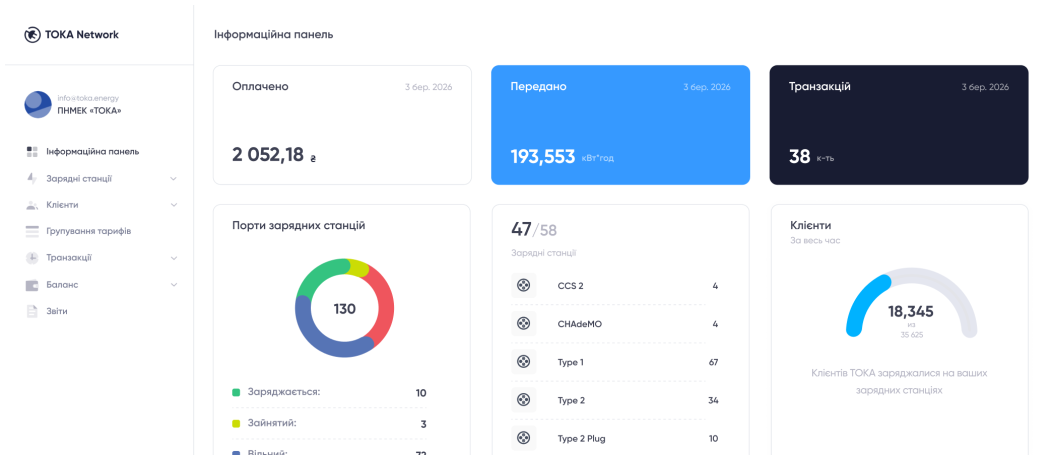Click the Type 2 Plug connector icon
The height and width of the screenshot is (455, 1053).
pos(523,438)
